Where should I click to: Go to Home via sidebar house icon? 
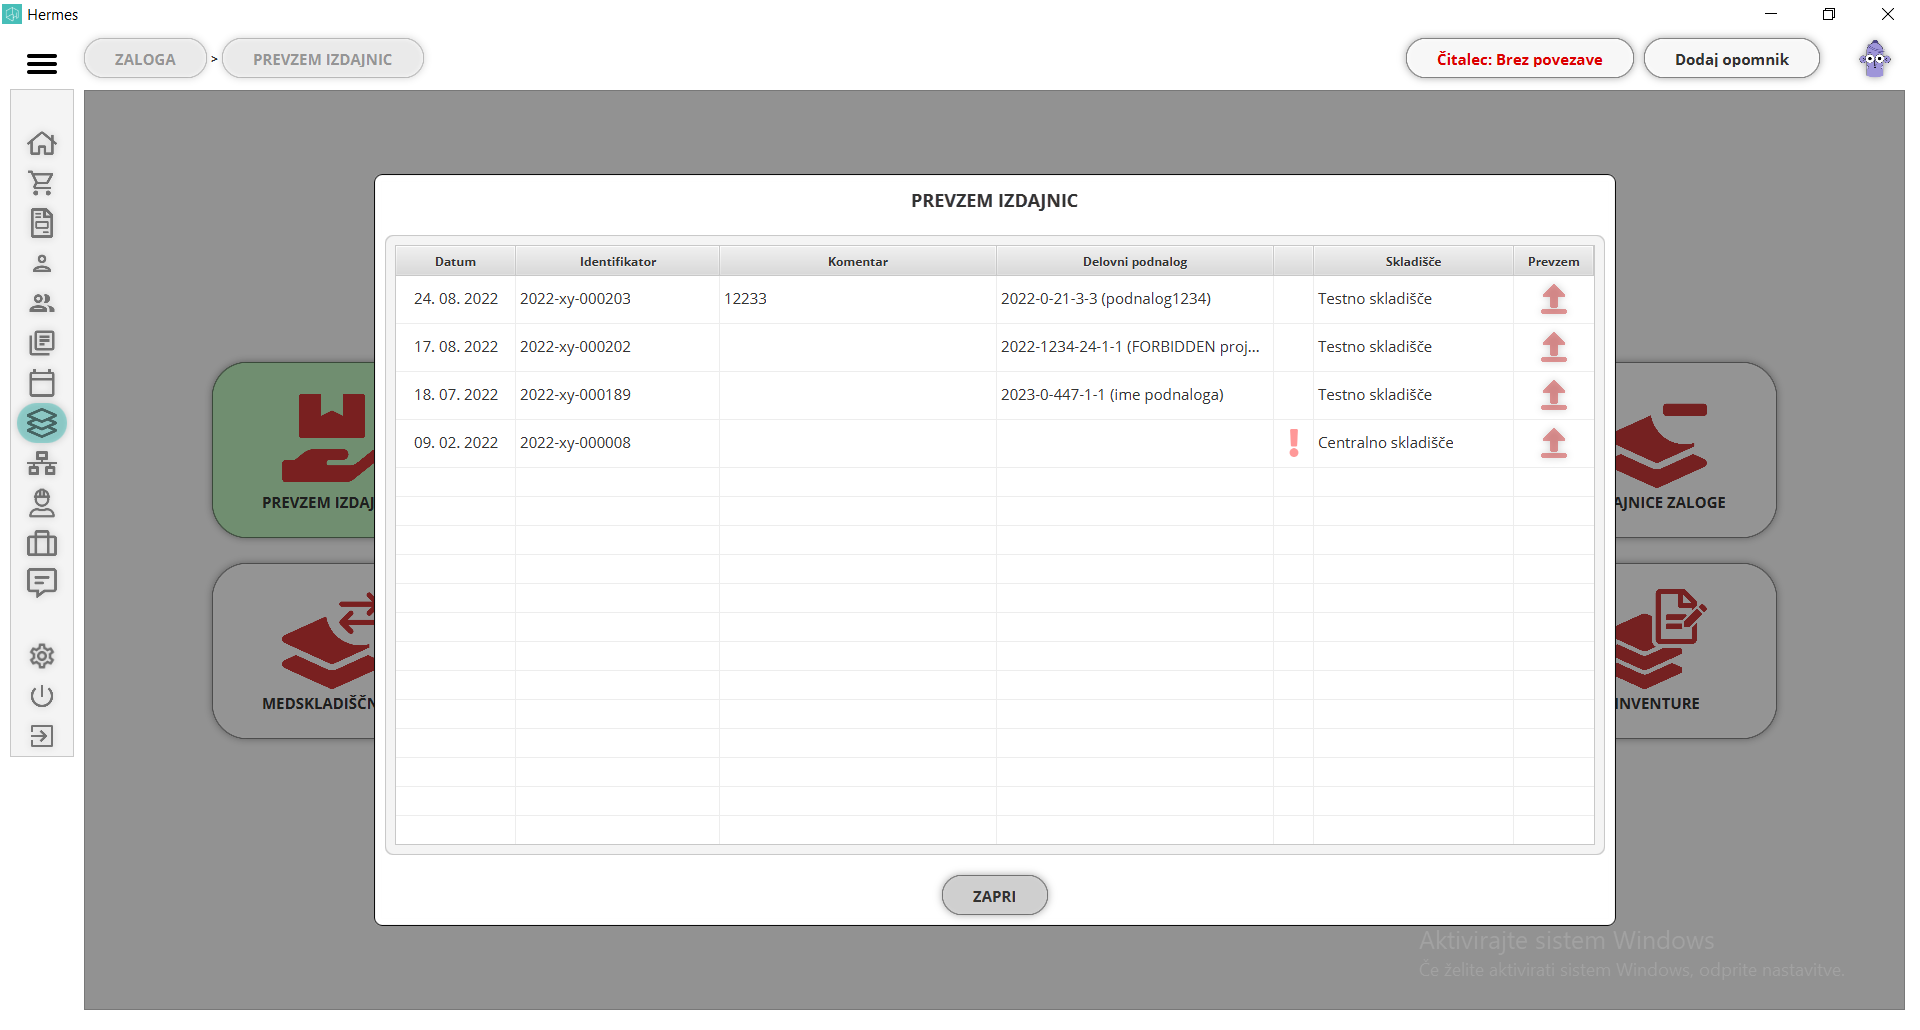tap(42, 143)
